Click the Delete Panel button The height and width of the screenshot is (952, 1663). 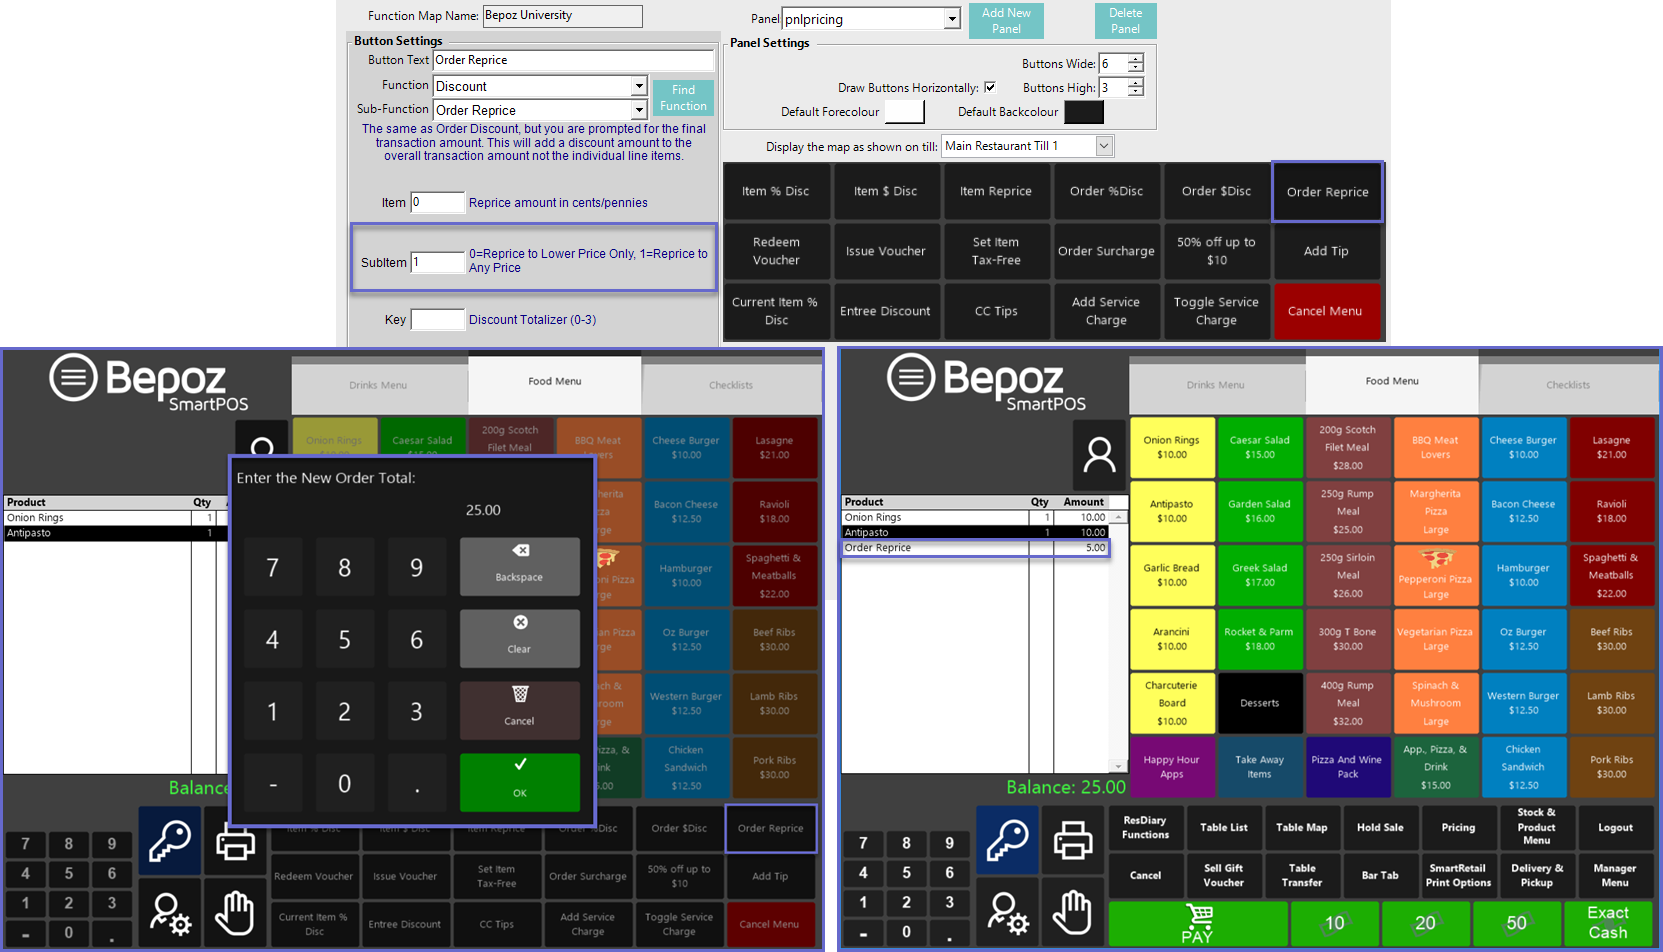(x=1125, y=21)
